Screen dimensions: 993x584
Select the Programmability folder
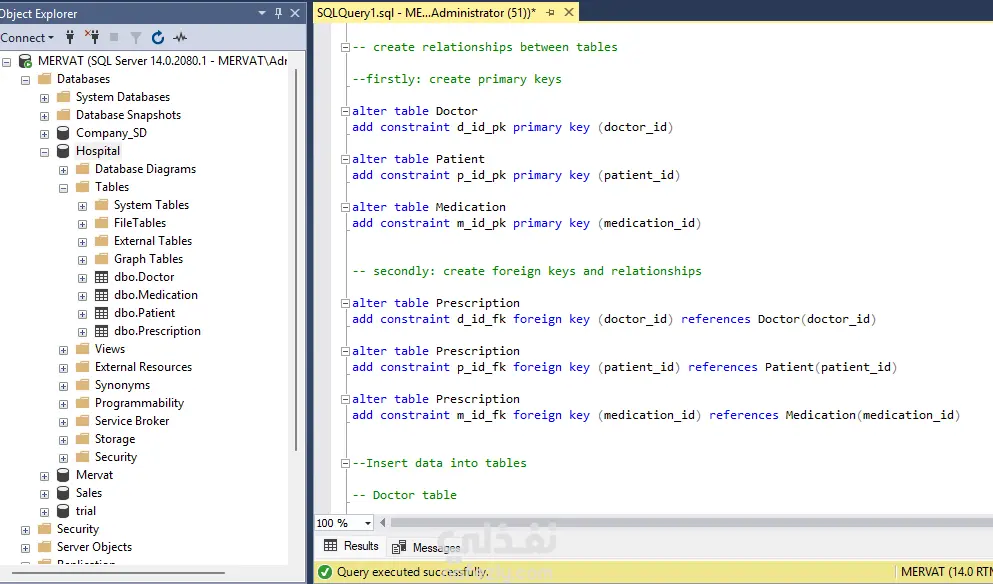[x=139, y=403]
